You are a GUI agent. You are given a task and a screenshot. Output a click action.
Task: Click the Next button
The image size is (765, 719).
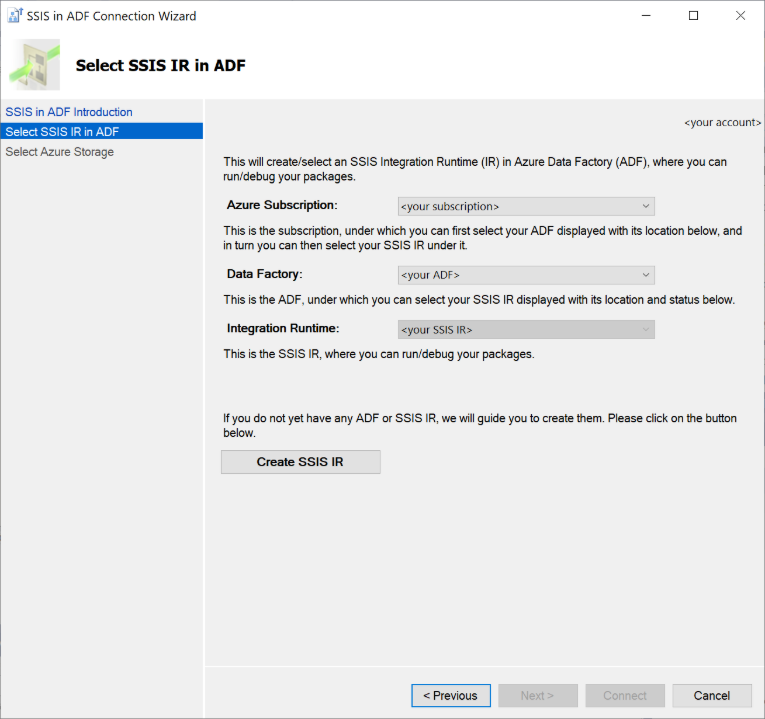click(x=538, y=695)
